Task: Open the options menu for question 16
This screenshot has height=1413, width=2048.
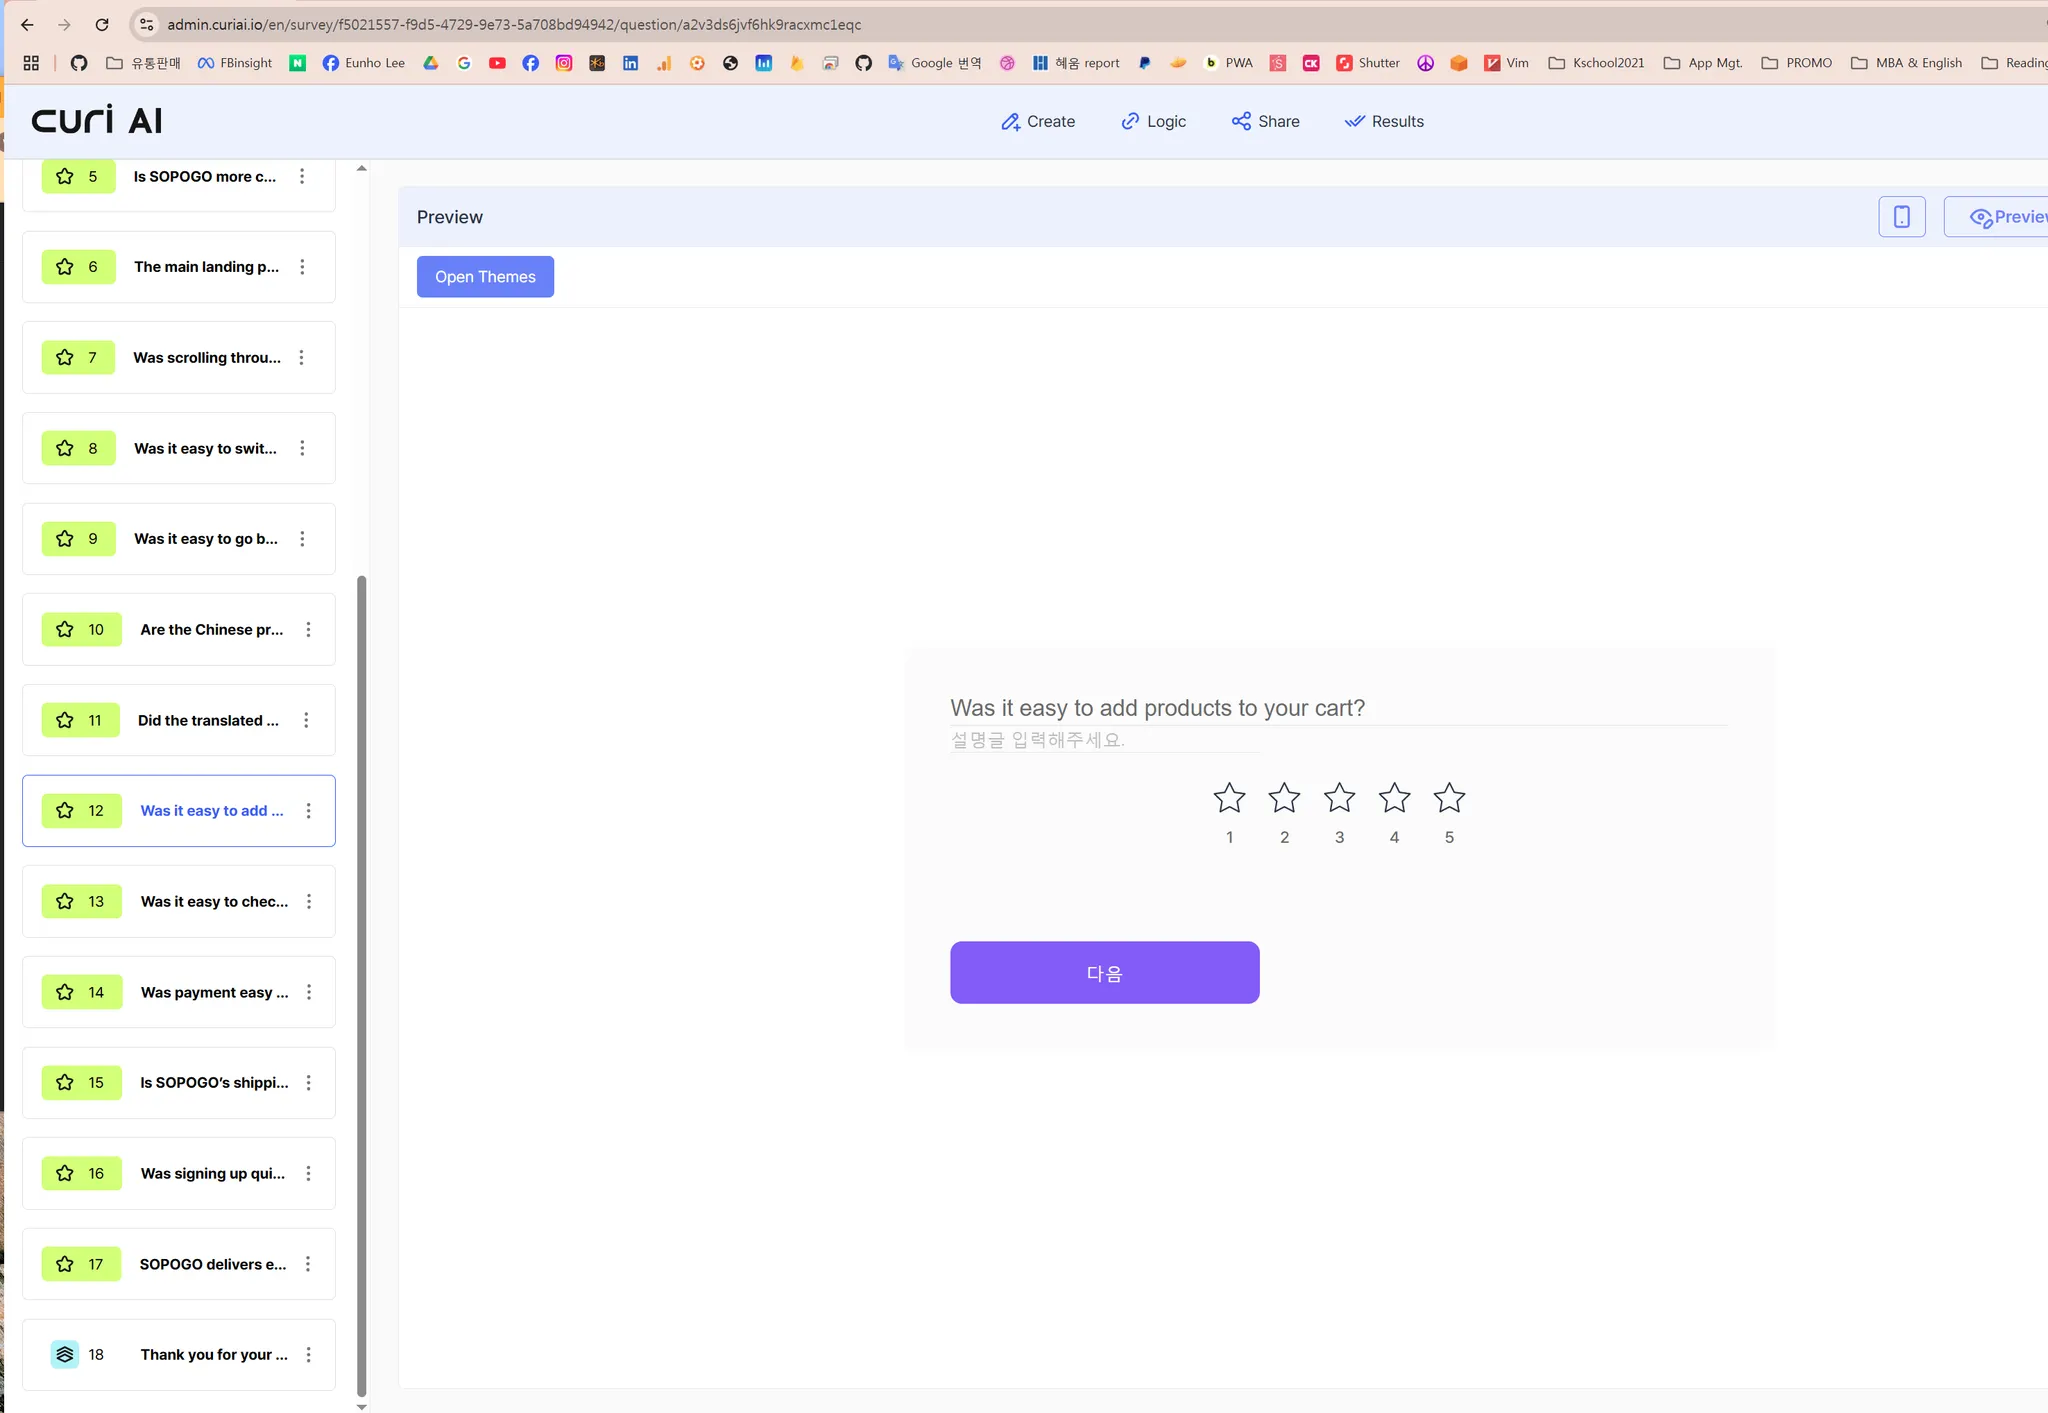Action: point(308,1173)
